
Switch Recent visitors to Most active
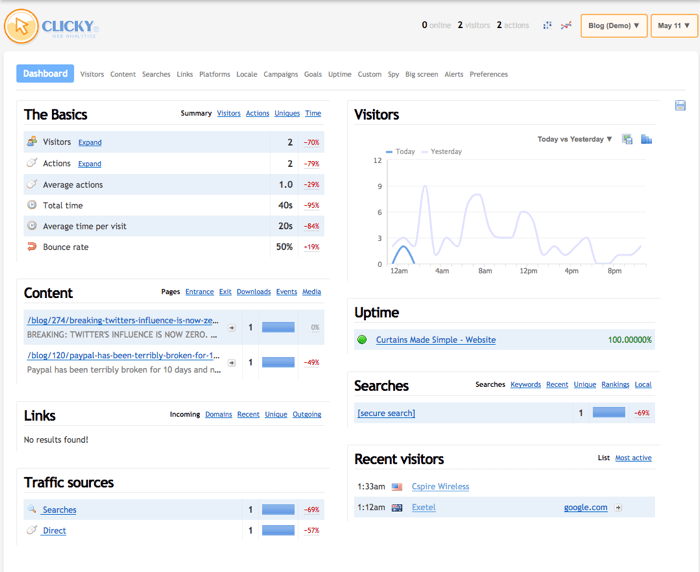tap(633, 458)
